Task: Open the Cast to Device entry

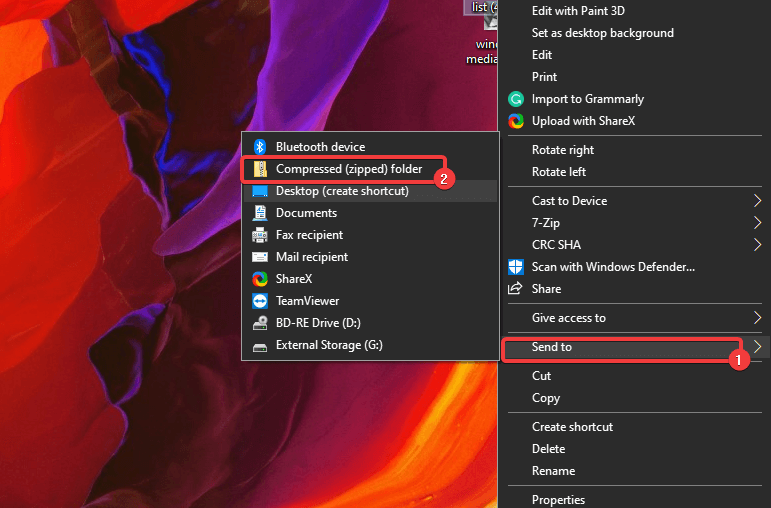Action: point(635,201)
